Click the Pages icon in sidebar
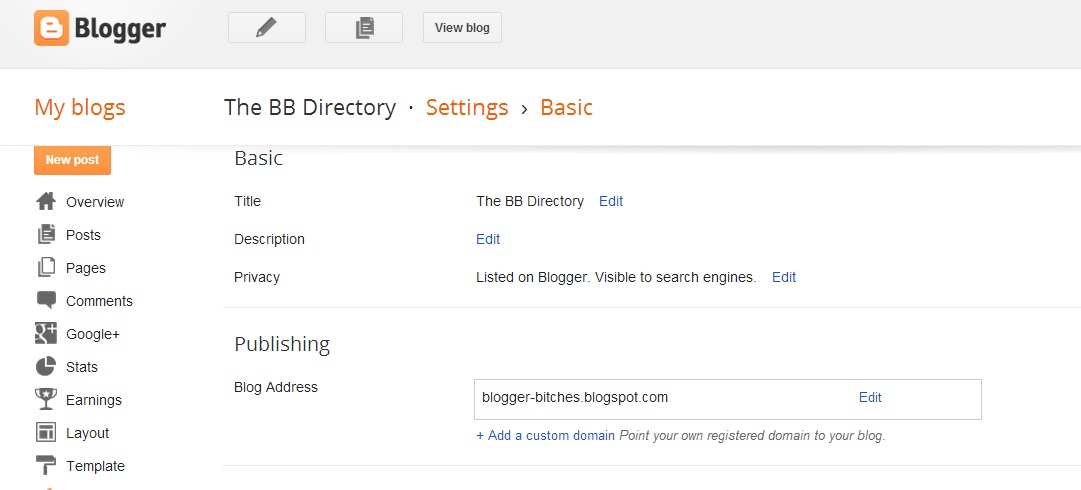The height and width of the screenshot is (490, 1081). 46,267
